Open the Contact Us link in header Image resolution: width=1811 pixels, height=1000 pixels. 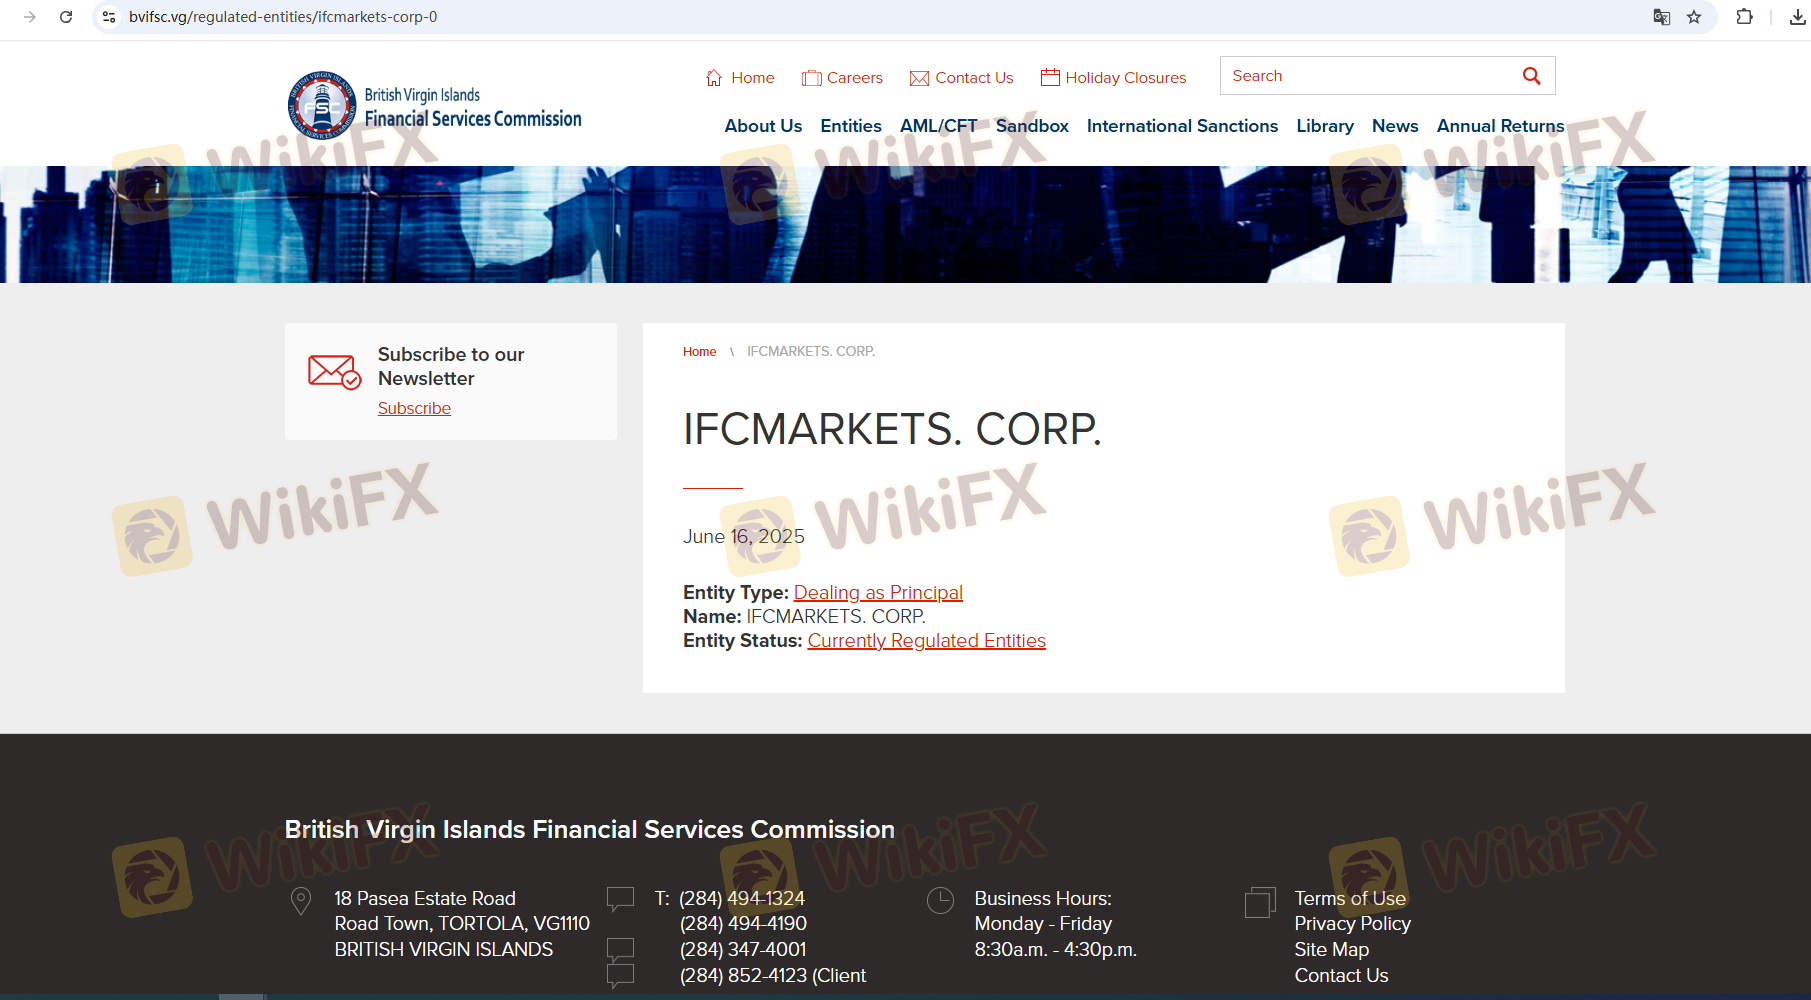tap(974, 78)
